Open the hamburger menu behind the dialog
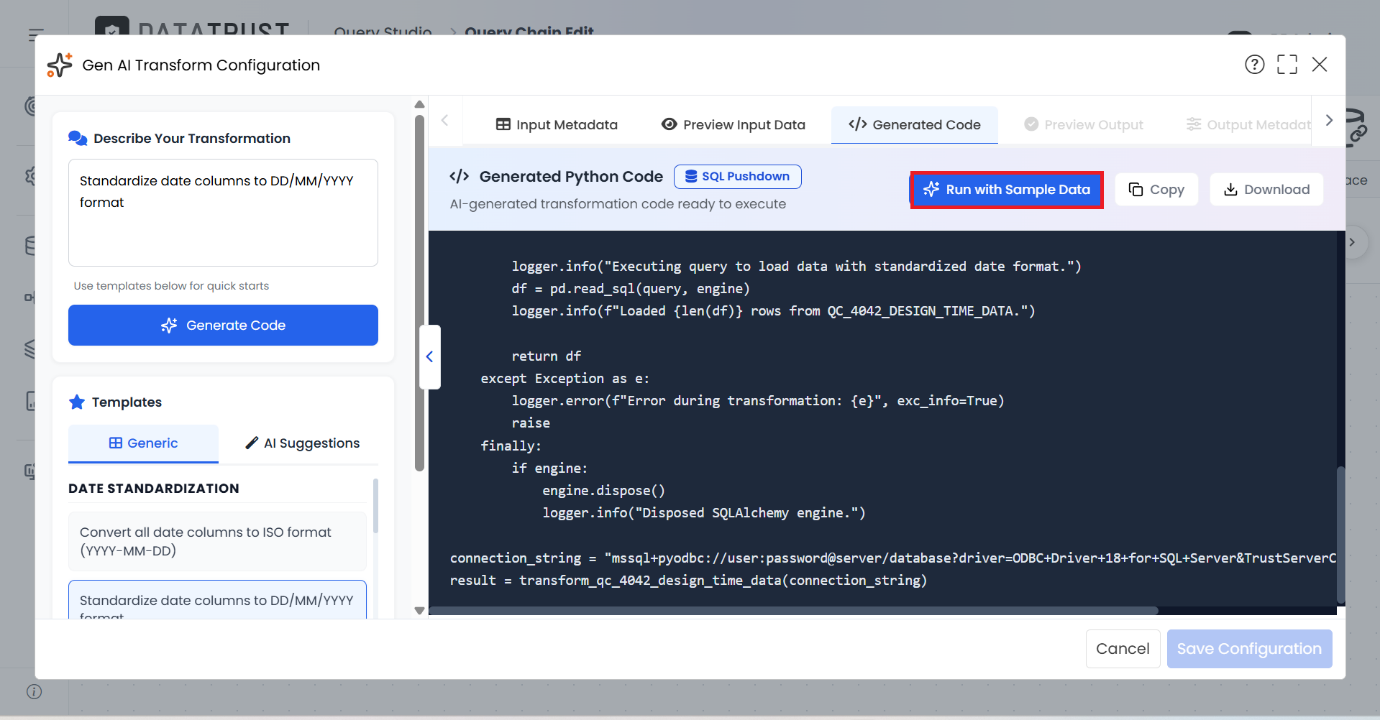The image size is (1380, 720). [x=36, y=34]
